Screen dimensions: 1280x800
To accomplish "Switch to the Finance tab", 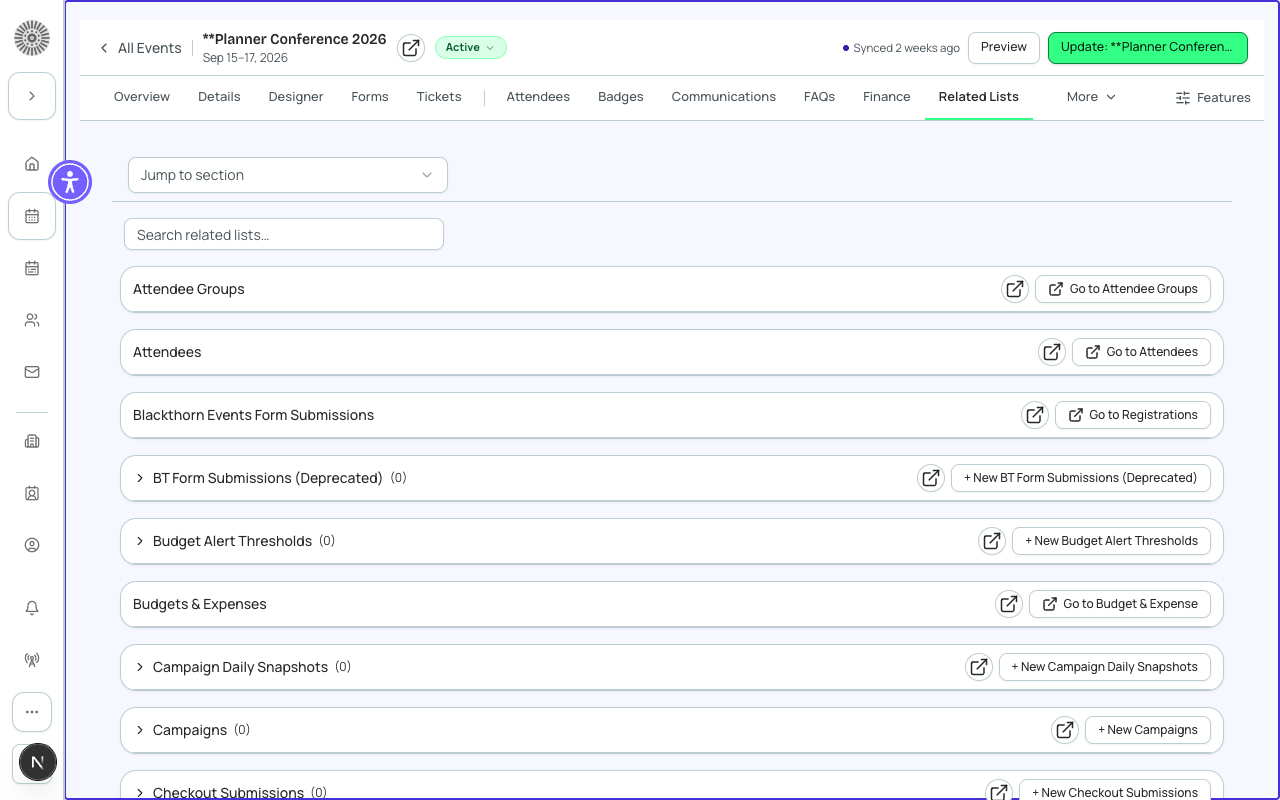I will (887, 97).
